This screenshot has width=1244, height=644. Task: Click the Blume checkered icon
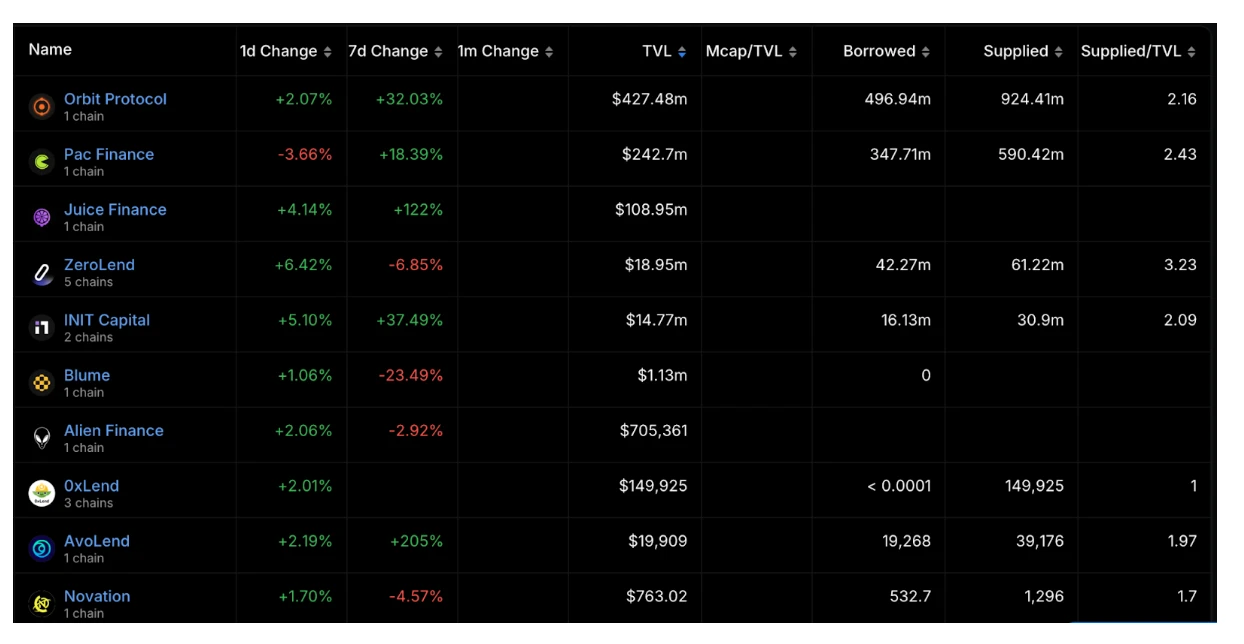pos(41,382)
